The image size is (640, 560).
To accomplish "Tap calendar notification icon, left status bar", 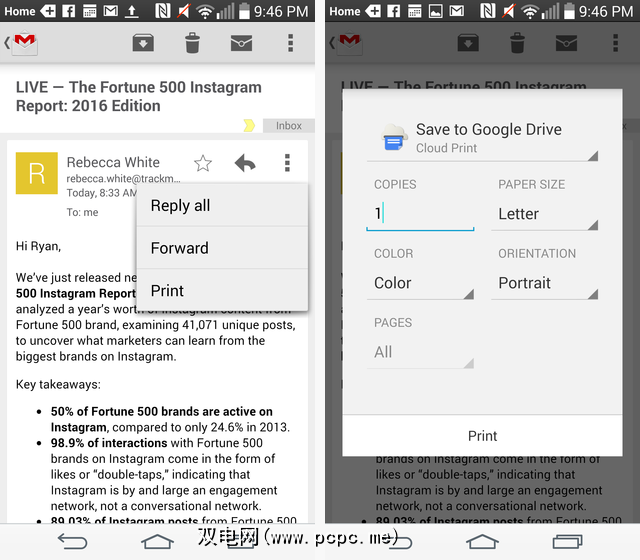I will click(89, 11).
